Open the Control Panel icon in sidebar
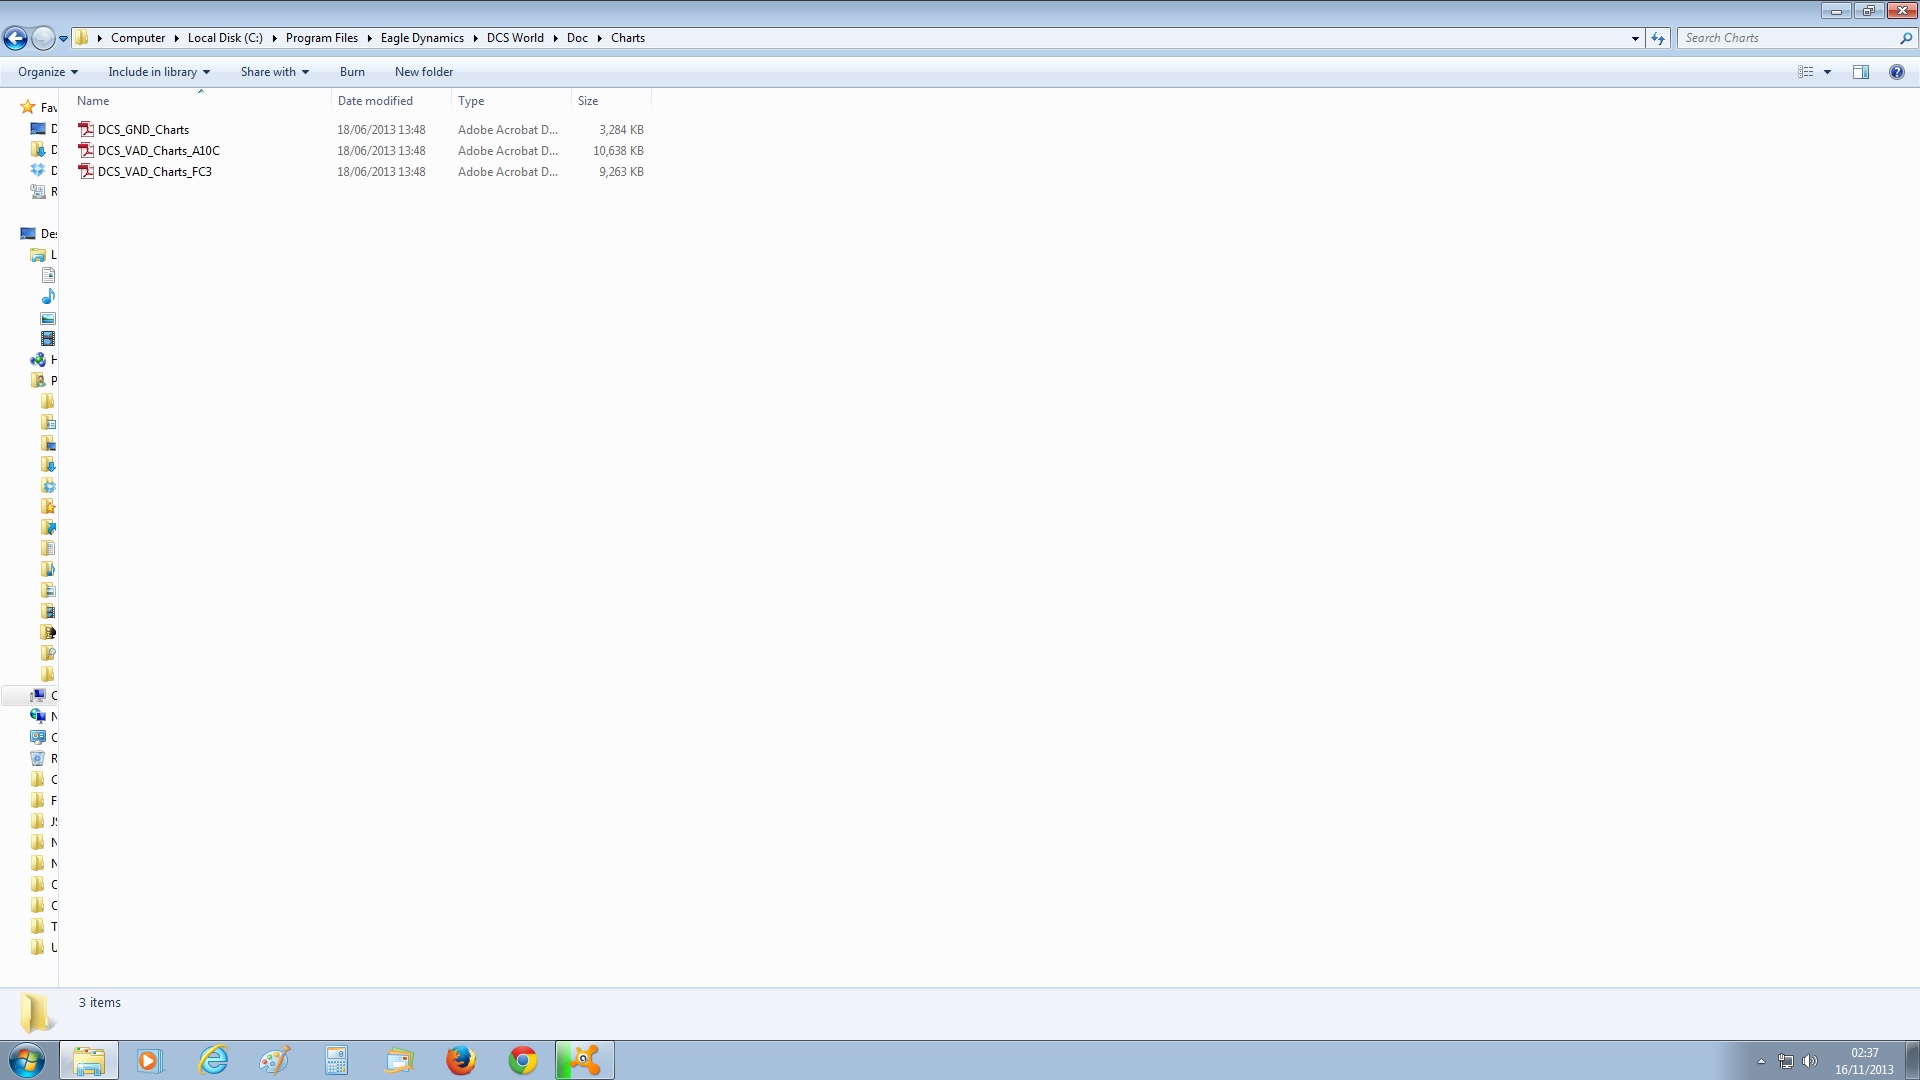Viewport: 1920px width, 1080px height. (x=38, y=737)
